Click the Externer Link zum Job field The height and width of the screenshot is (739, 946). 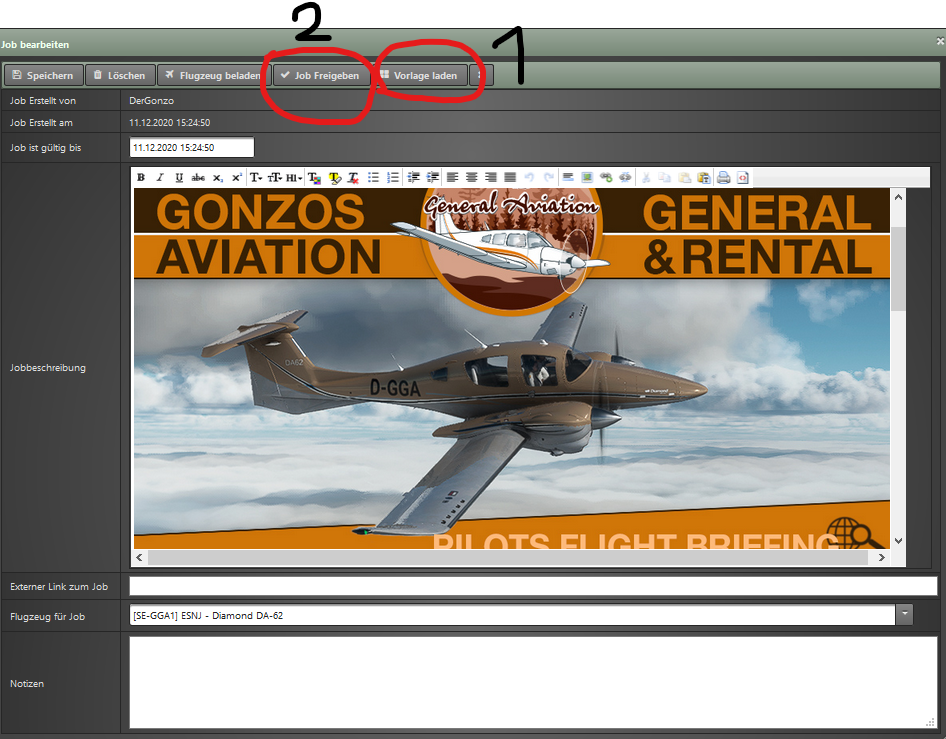click(x=533, y=586)
